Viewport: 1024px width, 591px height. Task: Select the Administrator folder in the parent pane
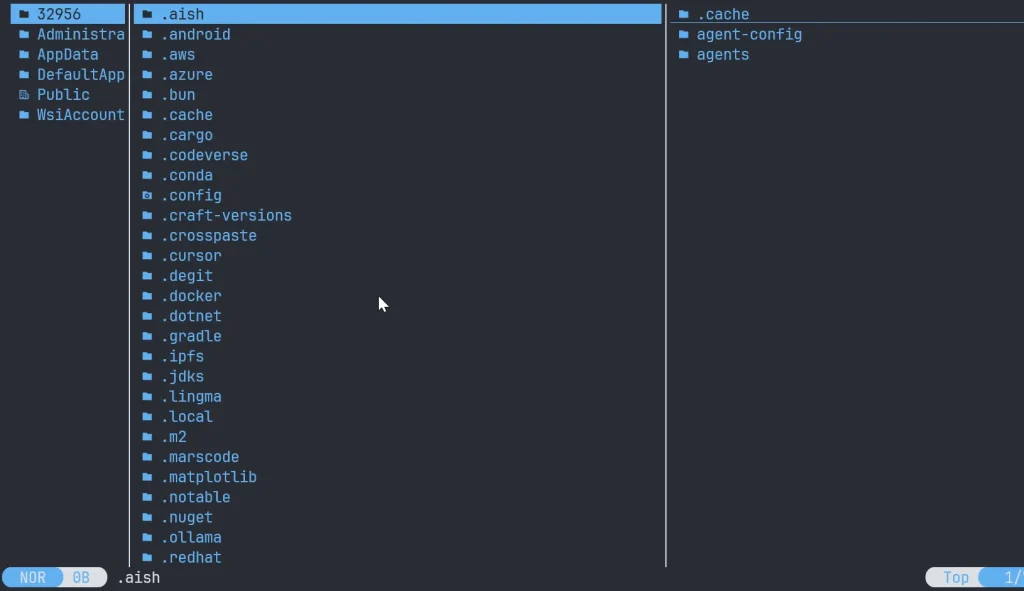(80, 35)
